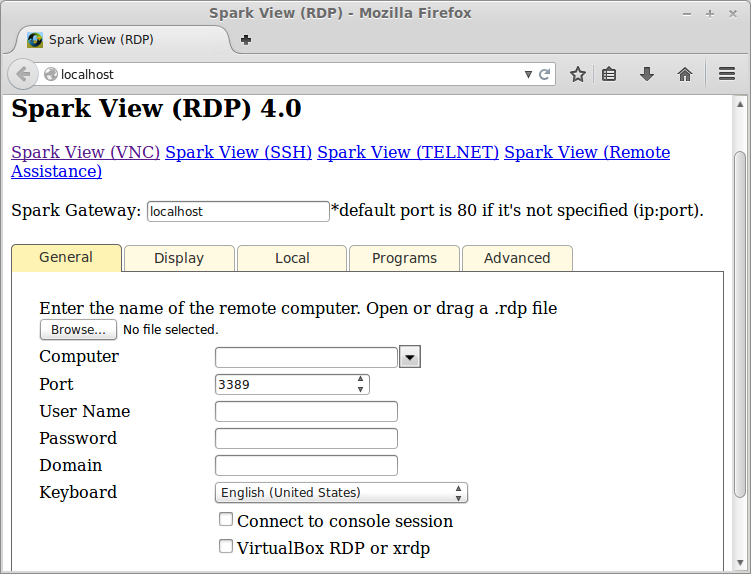Open the URL history dropdown arrow

(x=528, y=74)
